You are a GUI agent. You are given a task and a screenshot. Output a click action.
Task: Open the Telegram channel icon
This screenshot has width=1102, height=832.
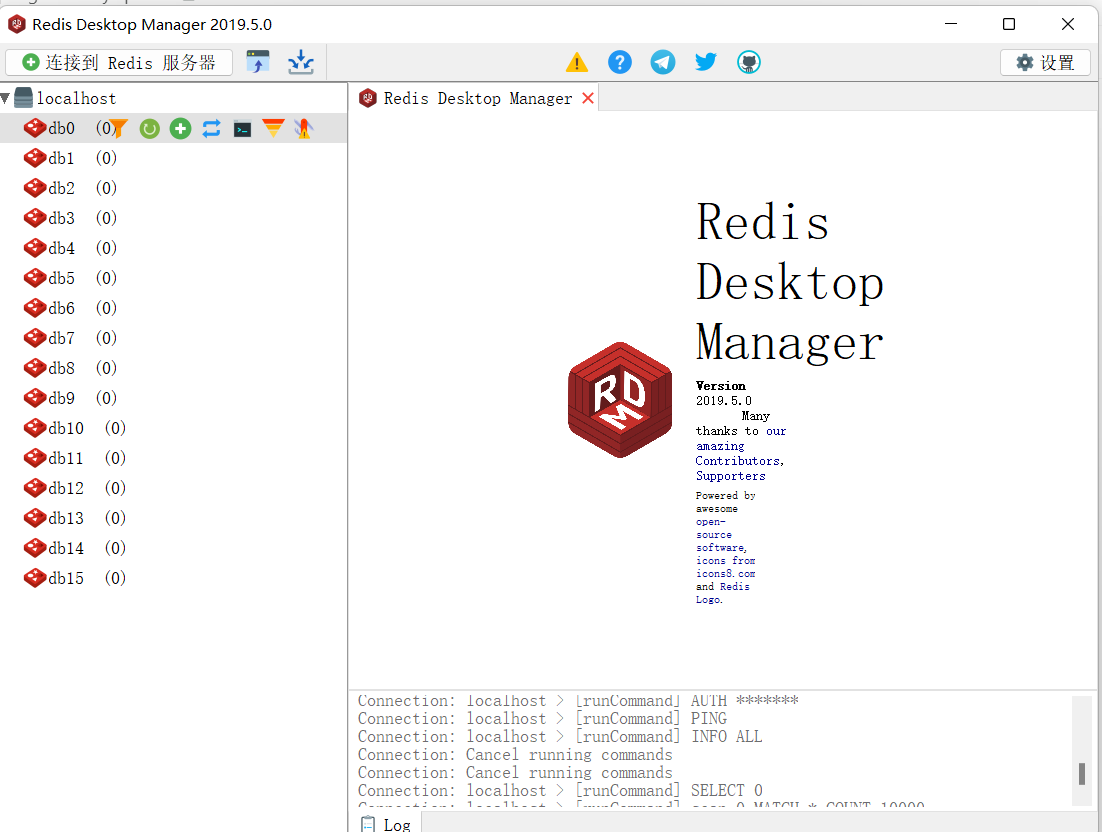(663, 63)
